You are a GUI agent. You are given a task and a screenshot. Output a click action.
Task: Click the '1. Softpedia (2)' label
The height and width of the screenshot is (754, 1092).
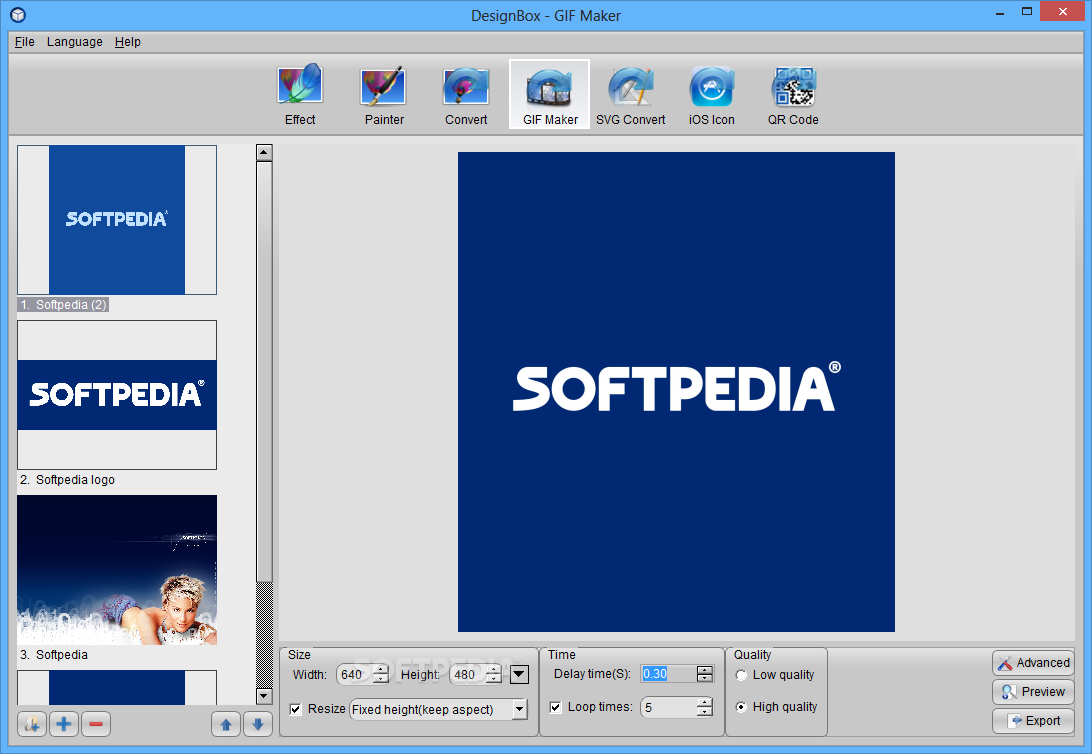(63, 305)
